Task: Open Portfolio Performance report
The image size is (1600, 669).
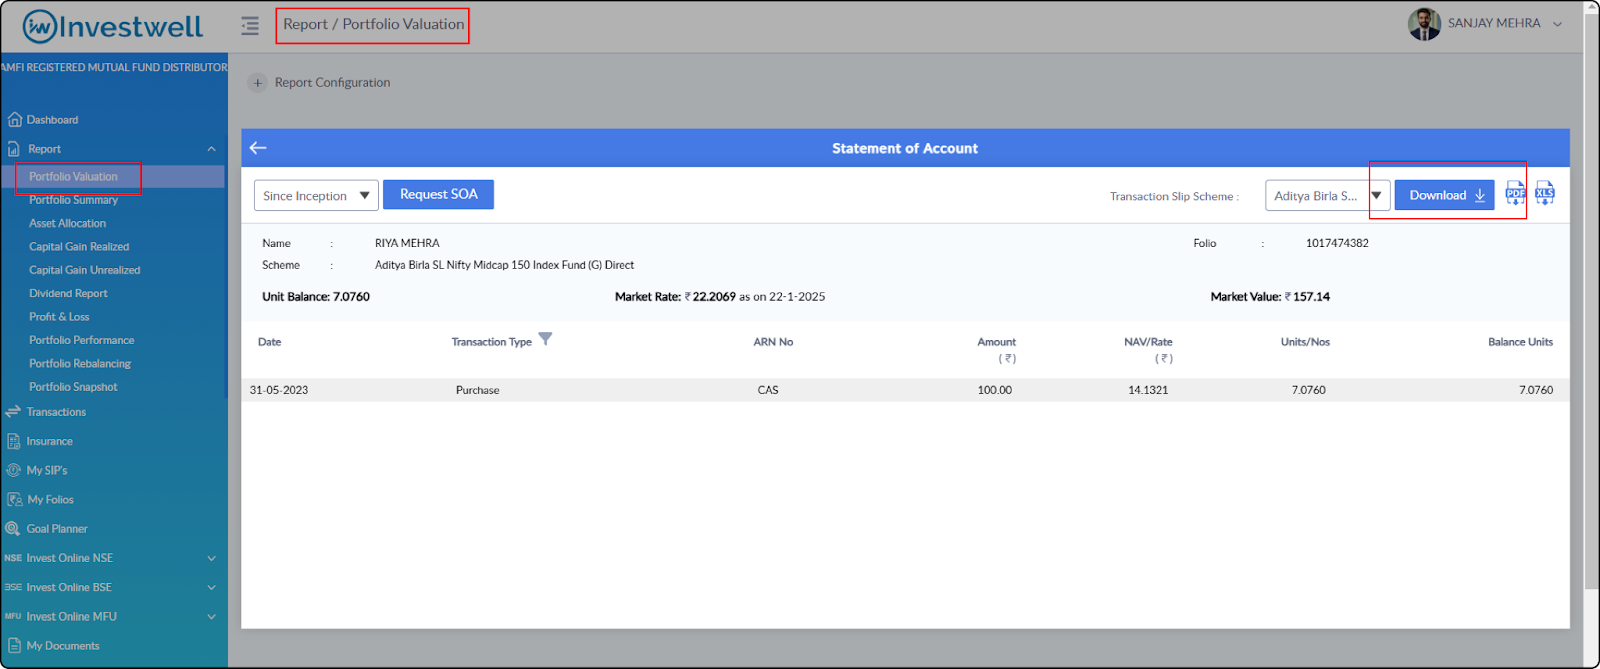Action: point(81,340)
